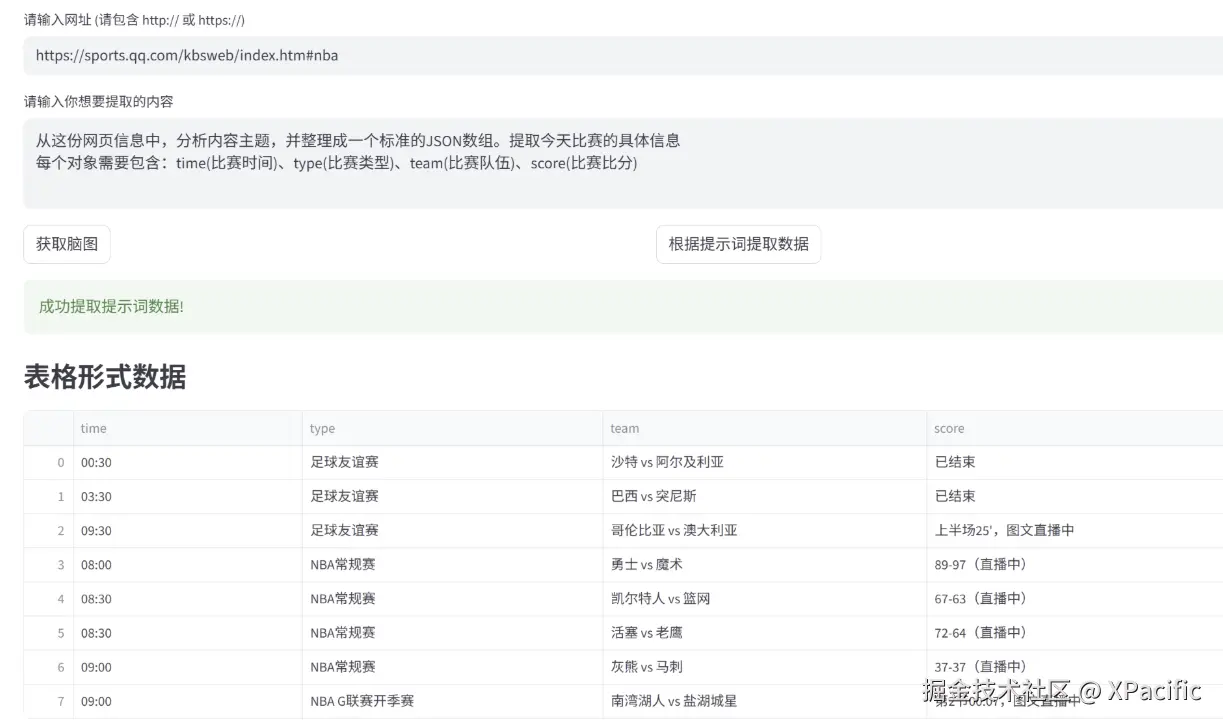Select the 活塞 vs 老鹰 team cell
The height and width of the screenshot is (726, 1223).
pyautogui.click(x=764, y=632)
